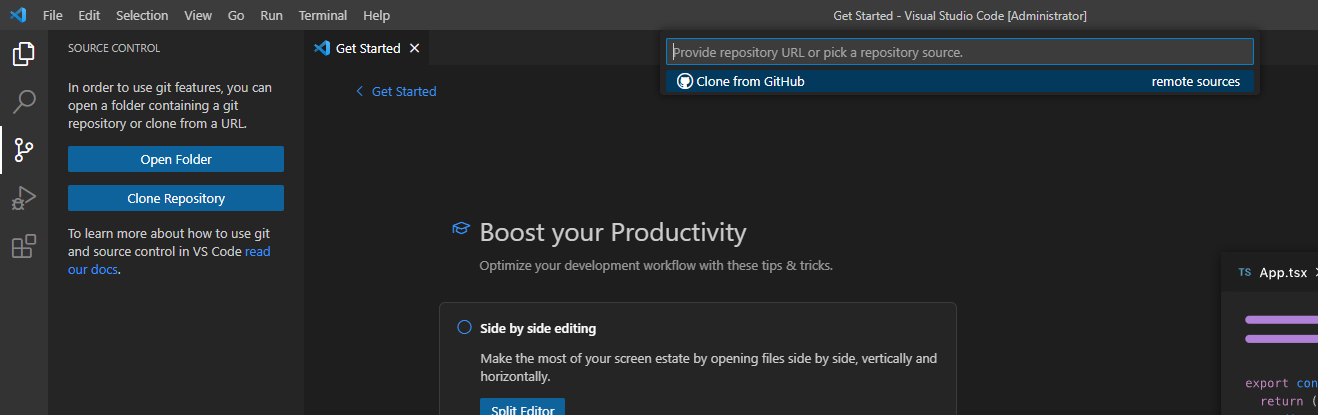Click the Side by side editing heading
This screenshot has height=415, width=1318.
point(538,328)
